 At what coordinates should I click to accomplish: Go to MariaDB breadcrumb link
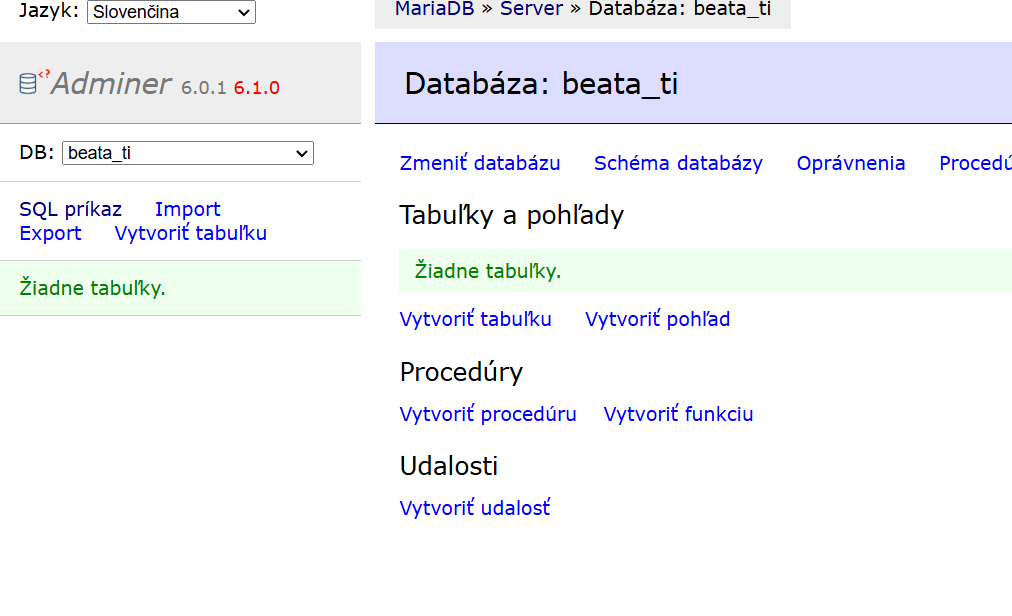[x=434, y=9]
